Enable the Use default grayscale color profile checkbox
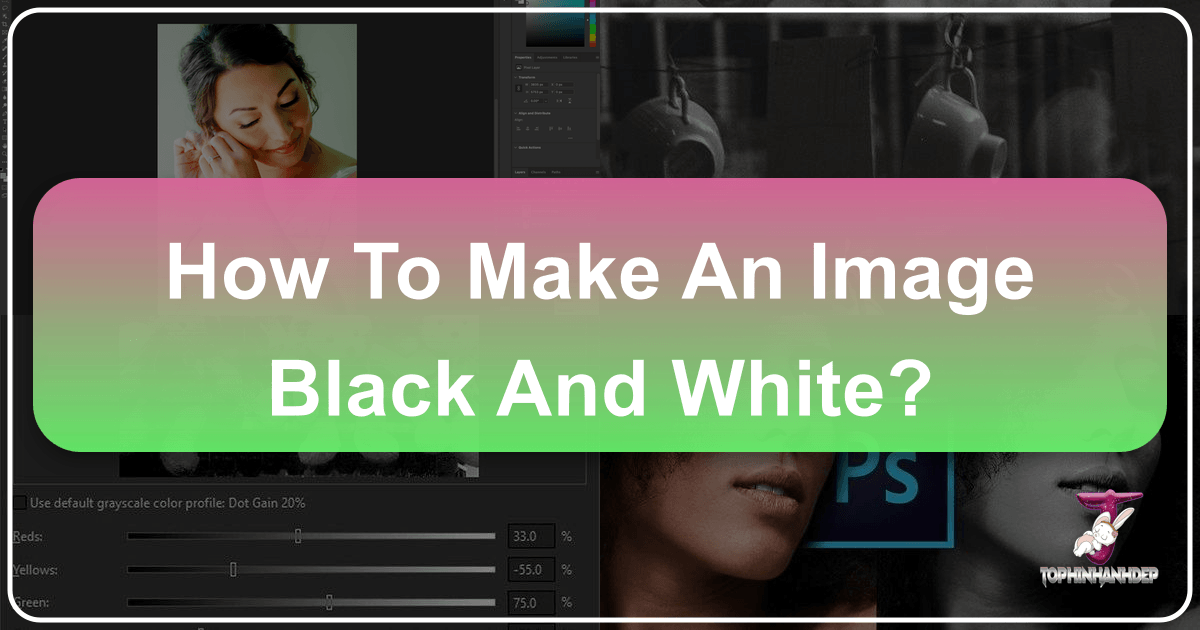The image size is (1200, 630). click(x=18, y=503)
